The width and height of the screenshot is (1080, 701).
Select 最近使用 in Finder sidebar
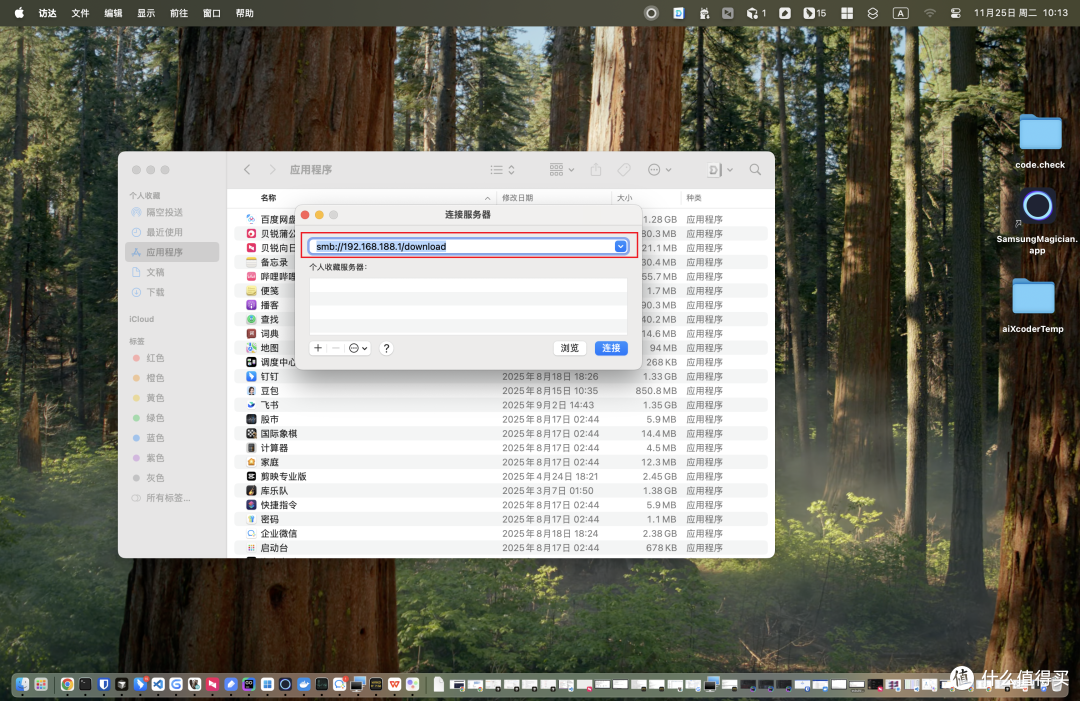[x=172, y=232]
